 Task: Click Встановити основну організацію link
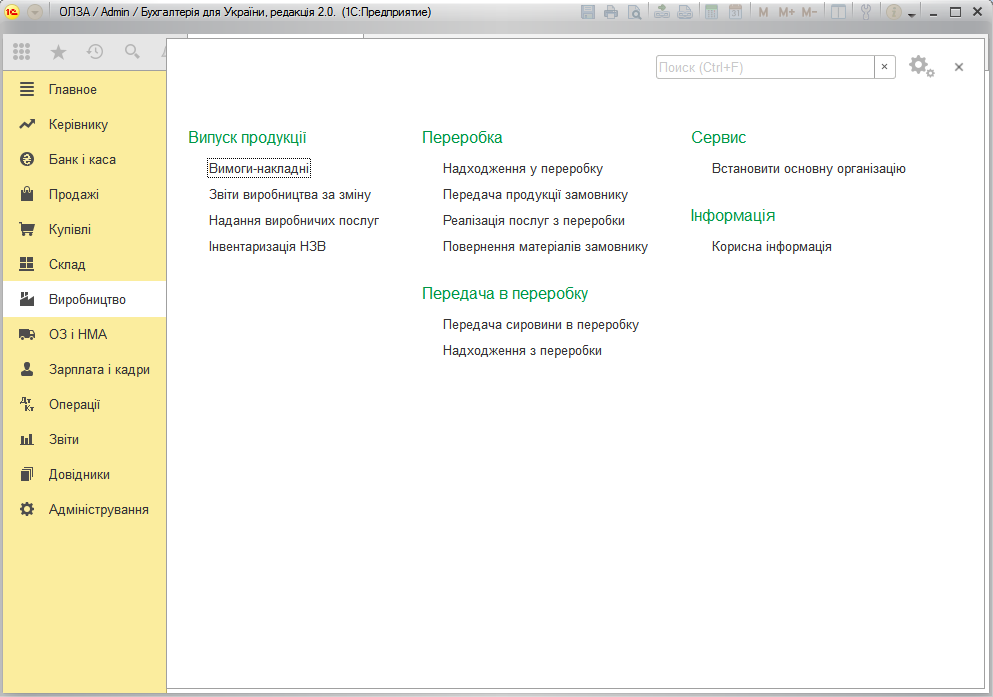point(809,169)
